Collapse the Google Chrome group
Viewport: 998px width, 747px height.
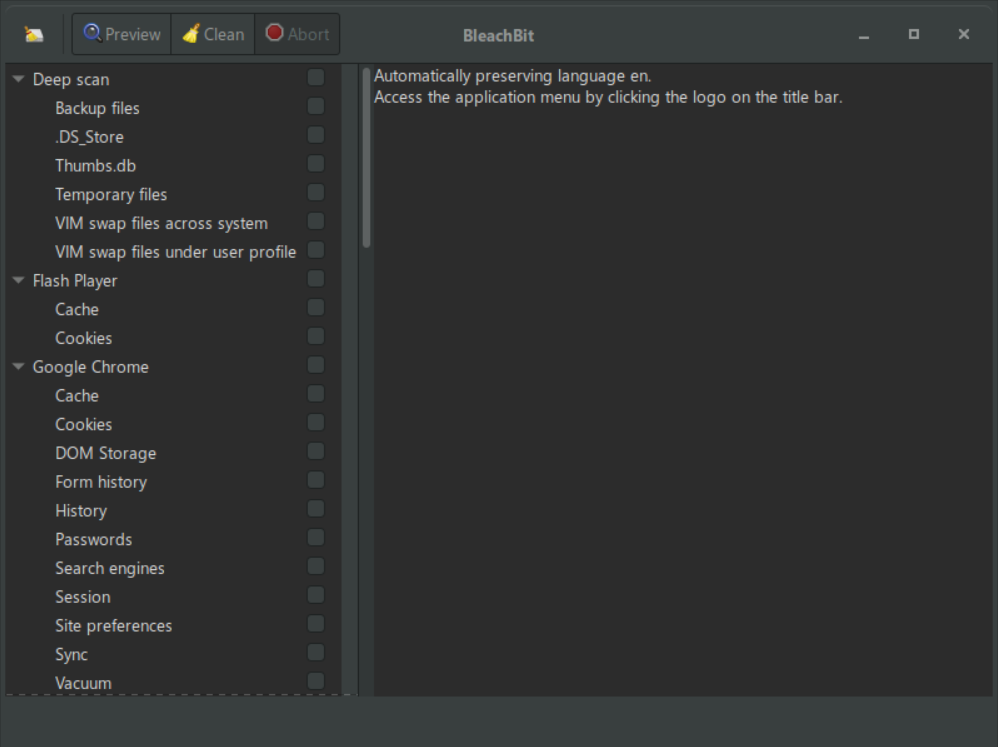click(18, 367)
